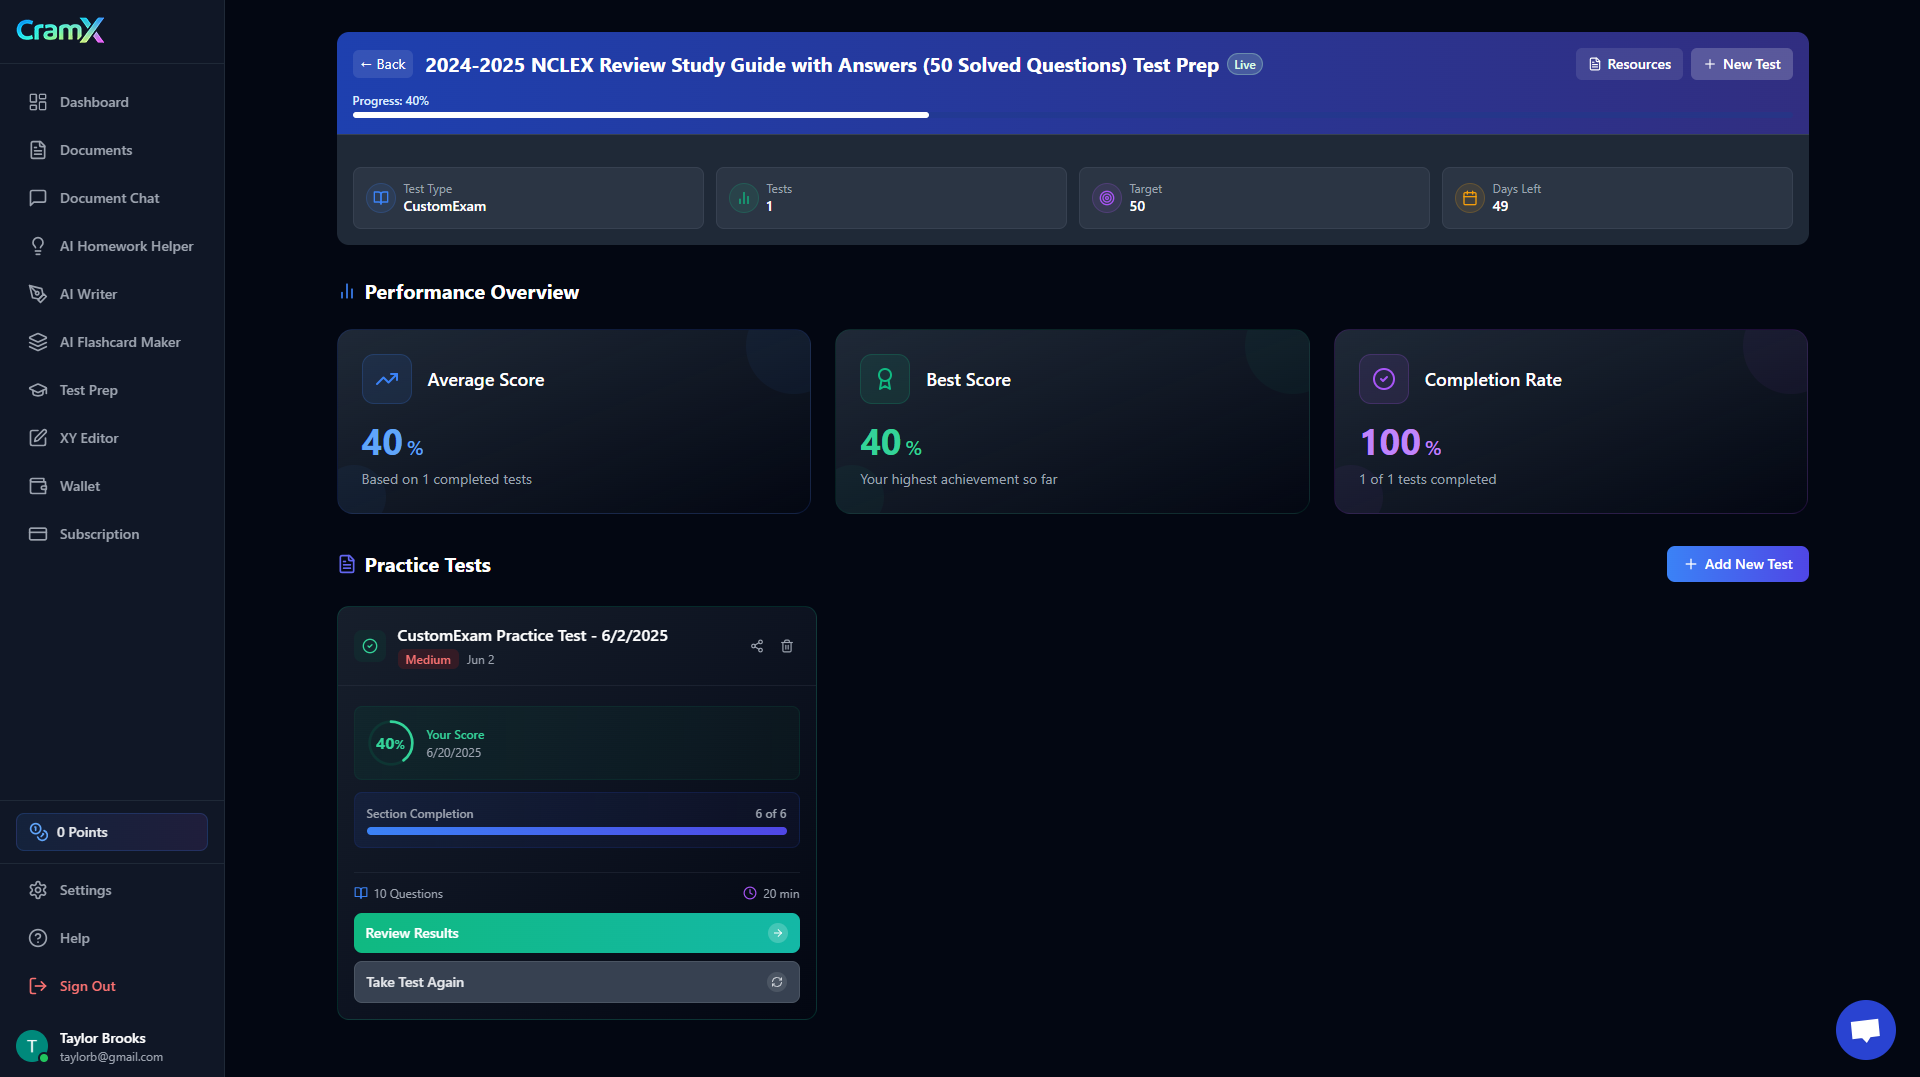Viewport: 1920px width, 1077px height.
Task: Click the practice test completed check icon
Action: (370, 646)
